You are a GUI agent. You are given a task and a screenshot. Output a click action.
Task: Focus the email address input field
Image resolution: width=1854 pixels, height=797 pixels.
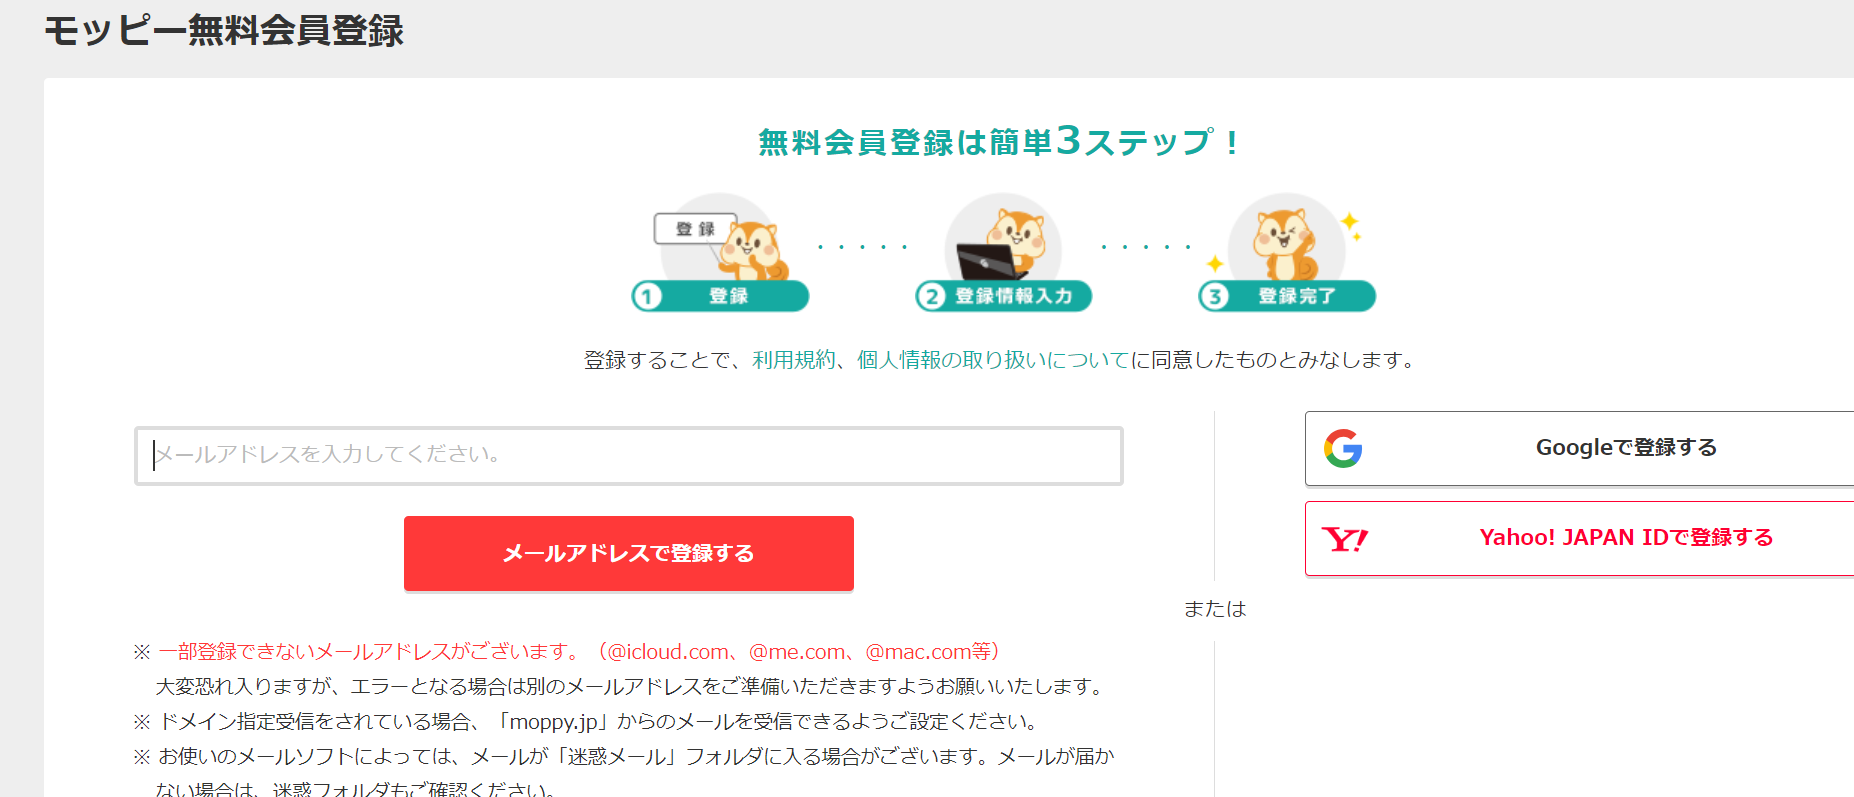click(x=629, y=456)
